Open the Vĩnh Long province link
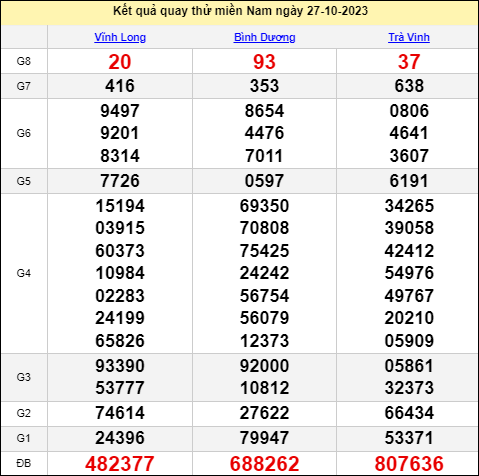 (x=120, y=37)
